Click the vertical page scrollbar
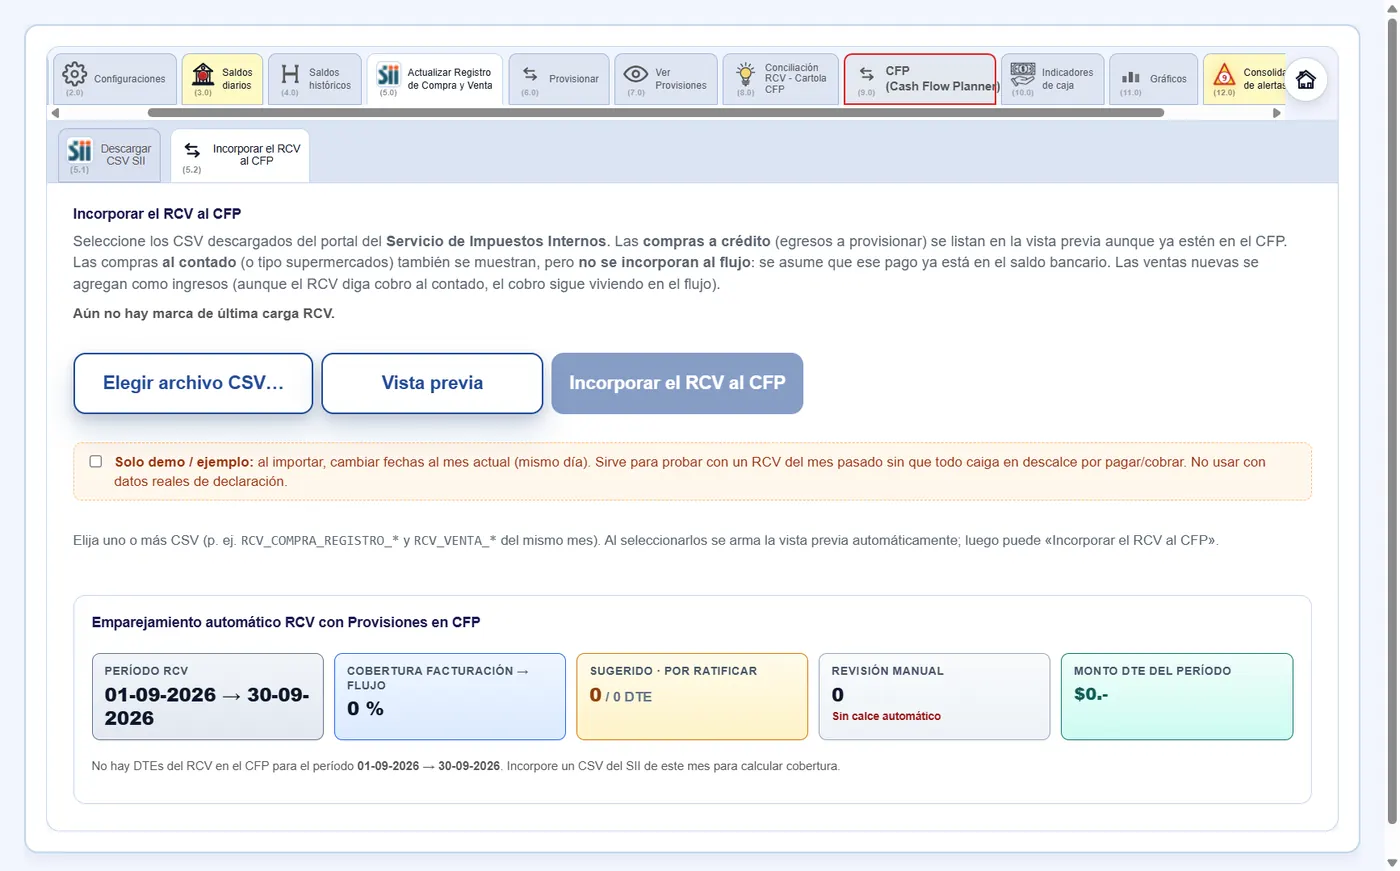The width and height of the screenshot is (1400, 871). [1392, 420]
